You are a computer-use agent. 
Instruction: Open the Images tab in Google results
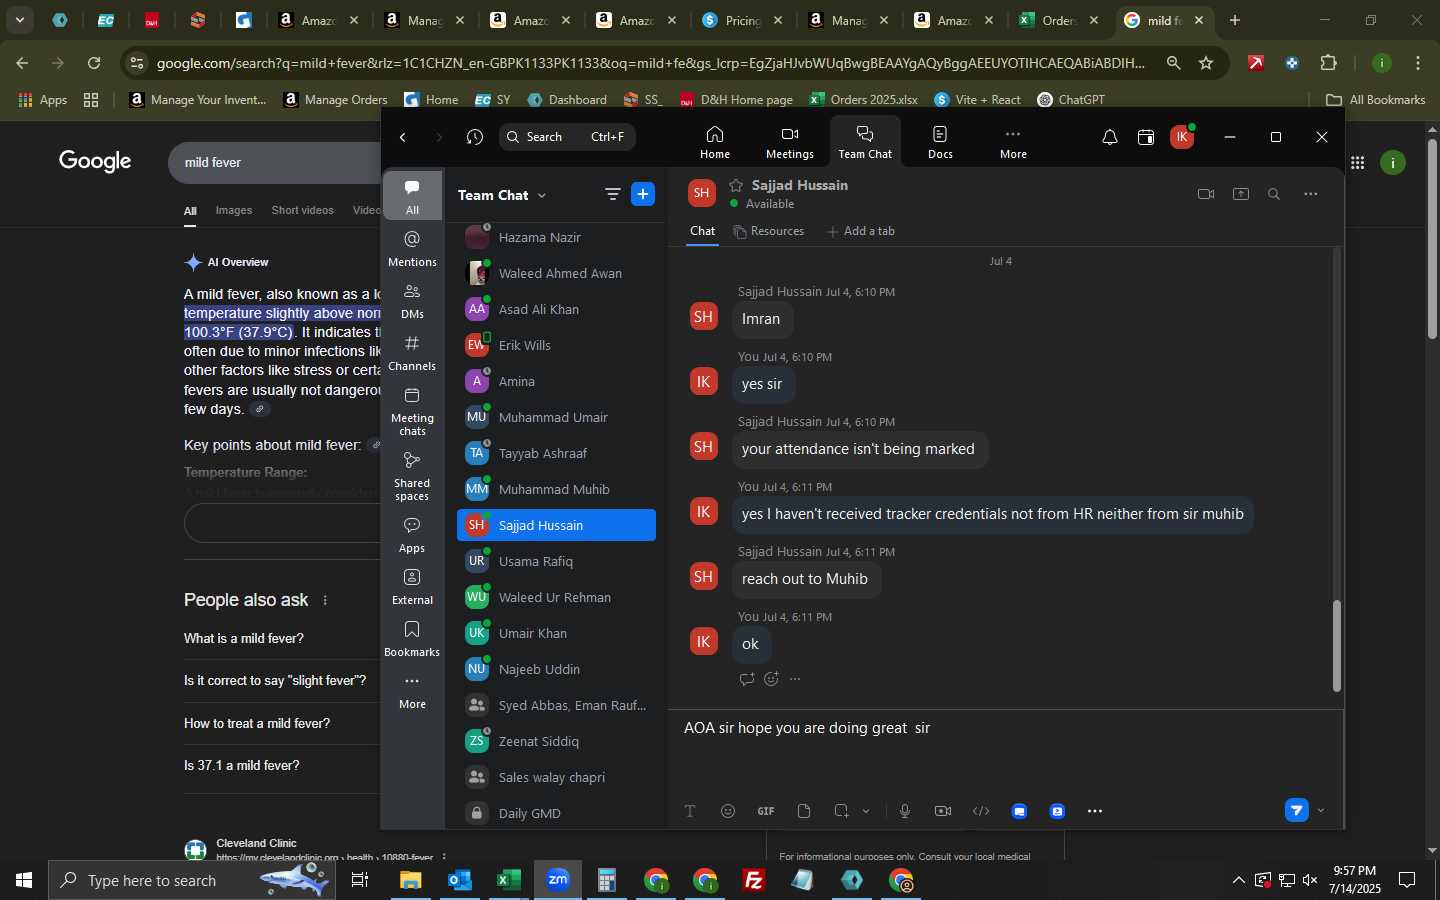pos(234,210)
